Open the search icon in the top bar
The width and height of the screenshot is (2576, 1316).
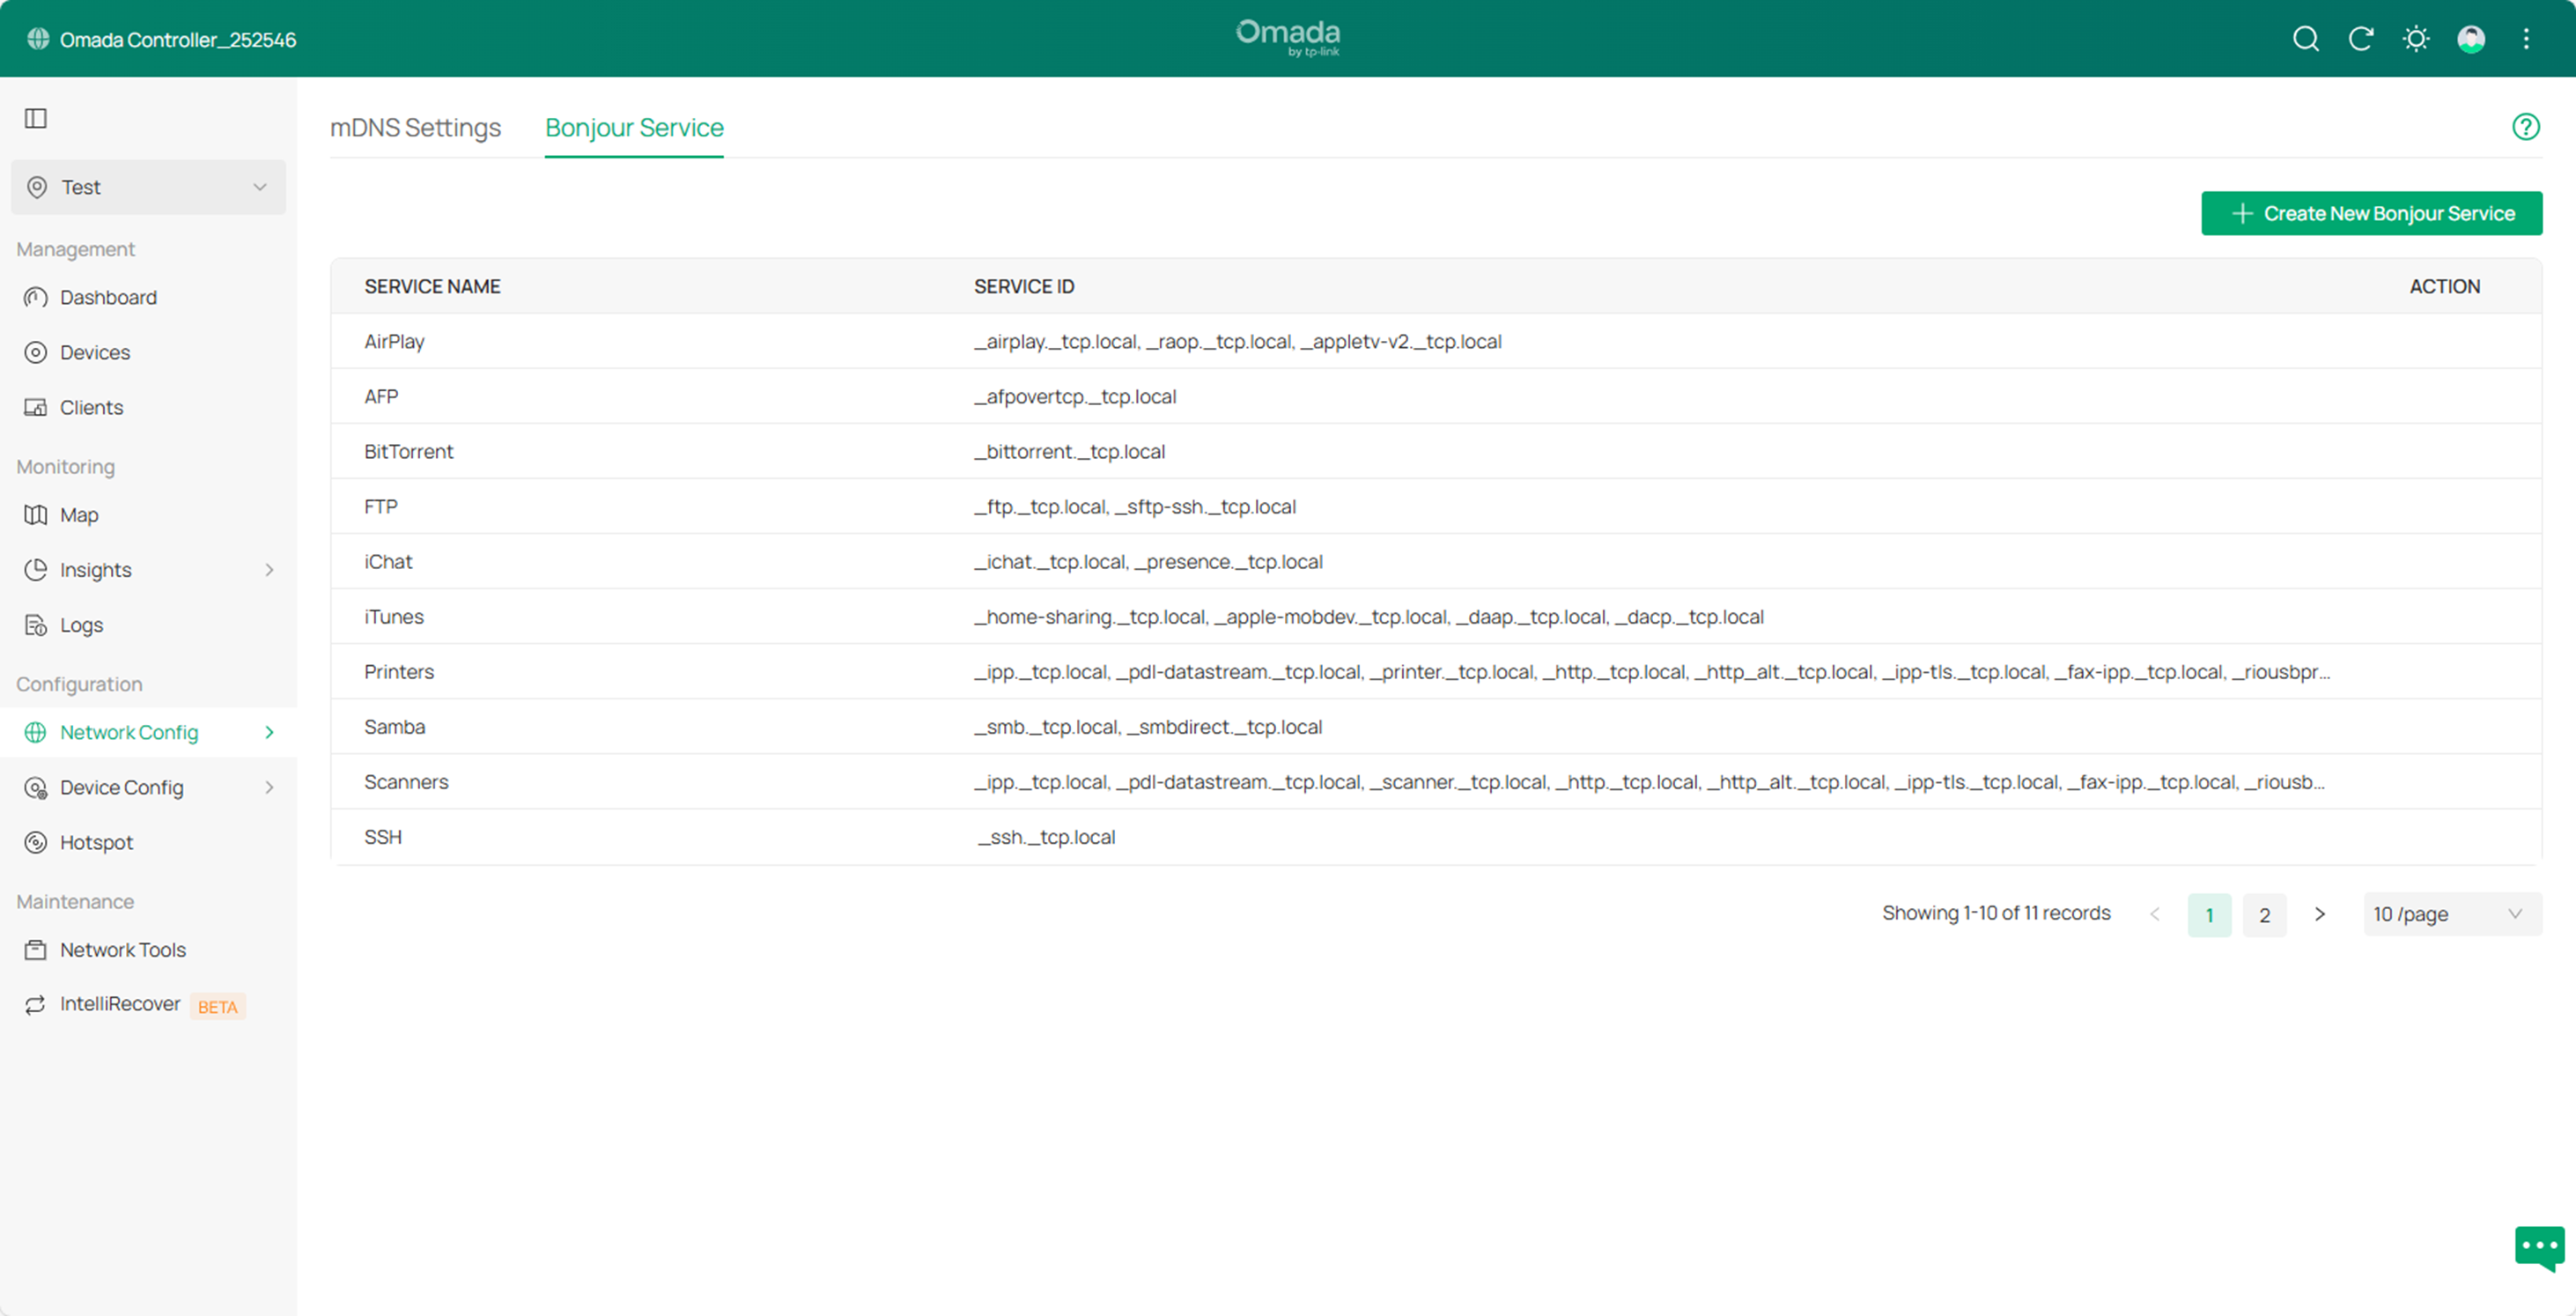[x=2305, y=39]
